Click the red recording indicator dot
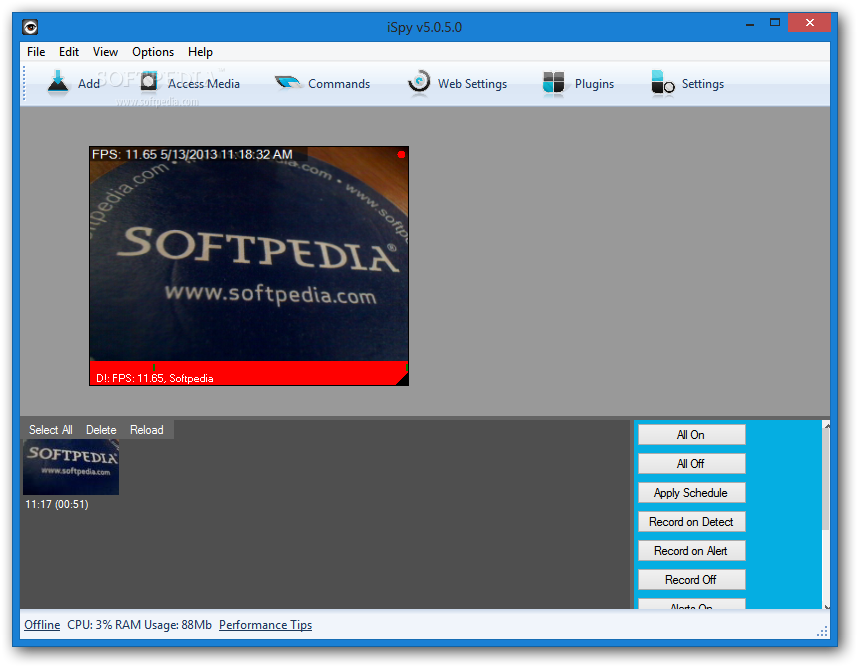 pos(401,154)
